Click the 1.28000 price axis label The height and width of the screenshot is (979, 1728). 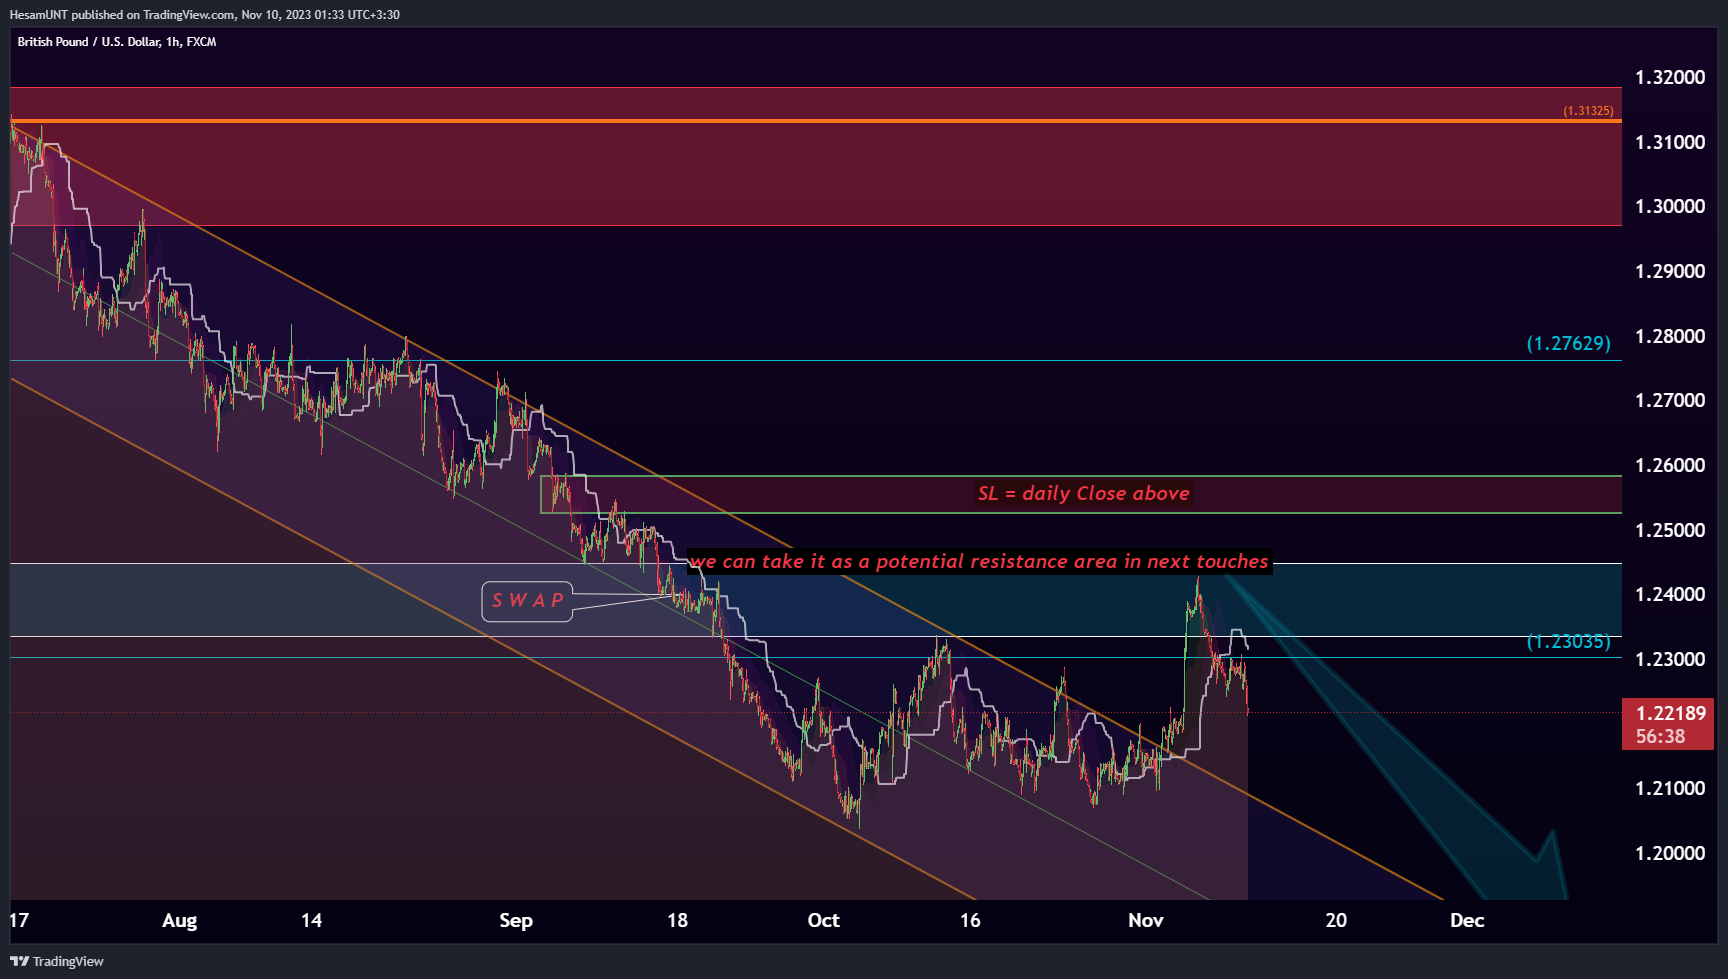tap(1670, 336)
